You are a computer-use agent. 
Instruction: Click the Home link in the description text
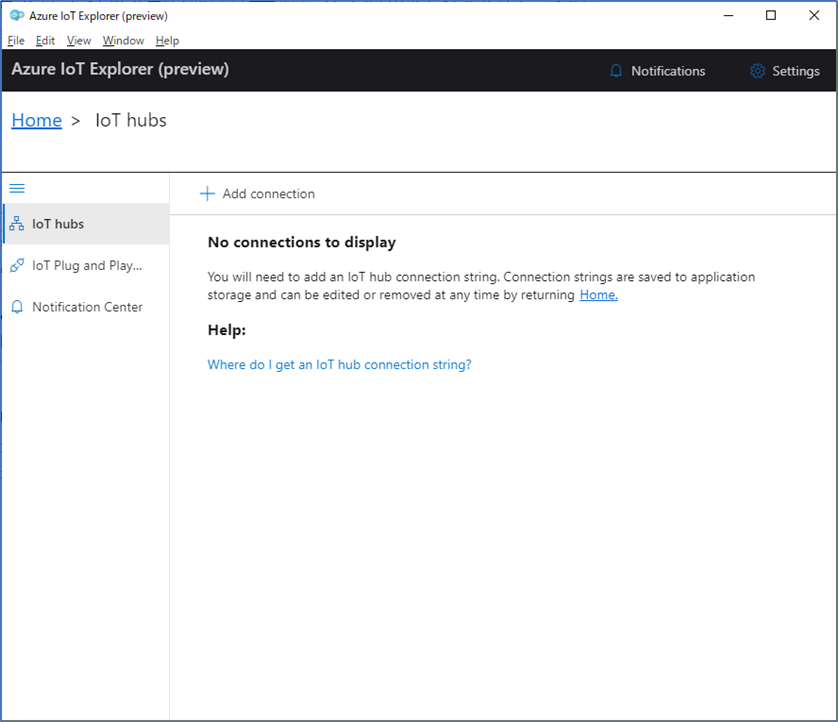coord(598,294)
